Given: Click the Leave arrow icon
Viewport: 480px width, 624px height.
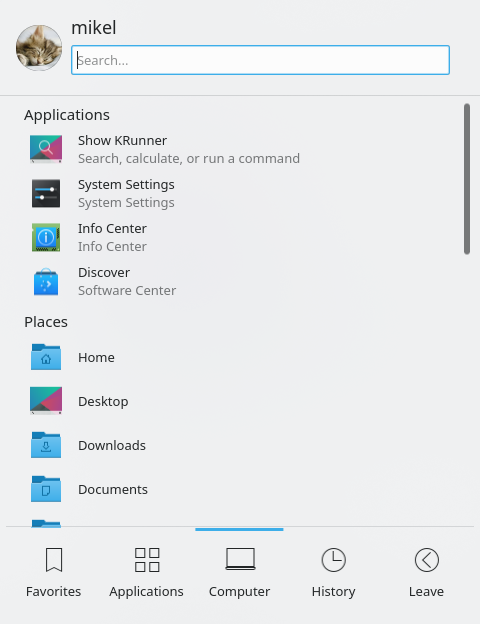Looking at the screenshot, I should [427, 560].
